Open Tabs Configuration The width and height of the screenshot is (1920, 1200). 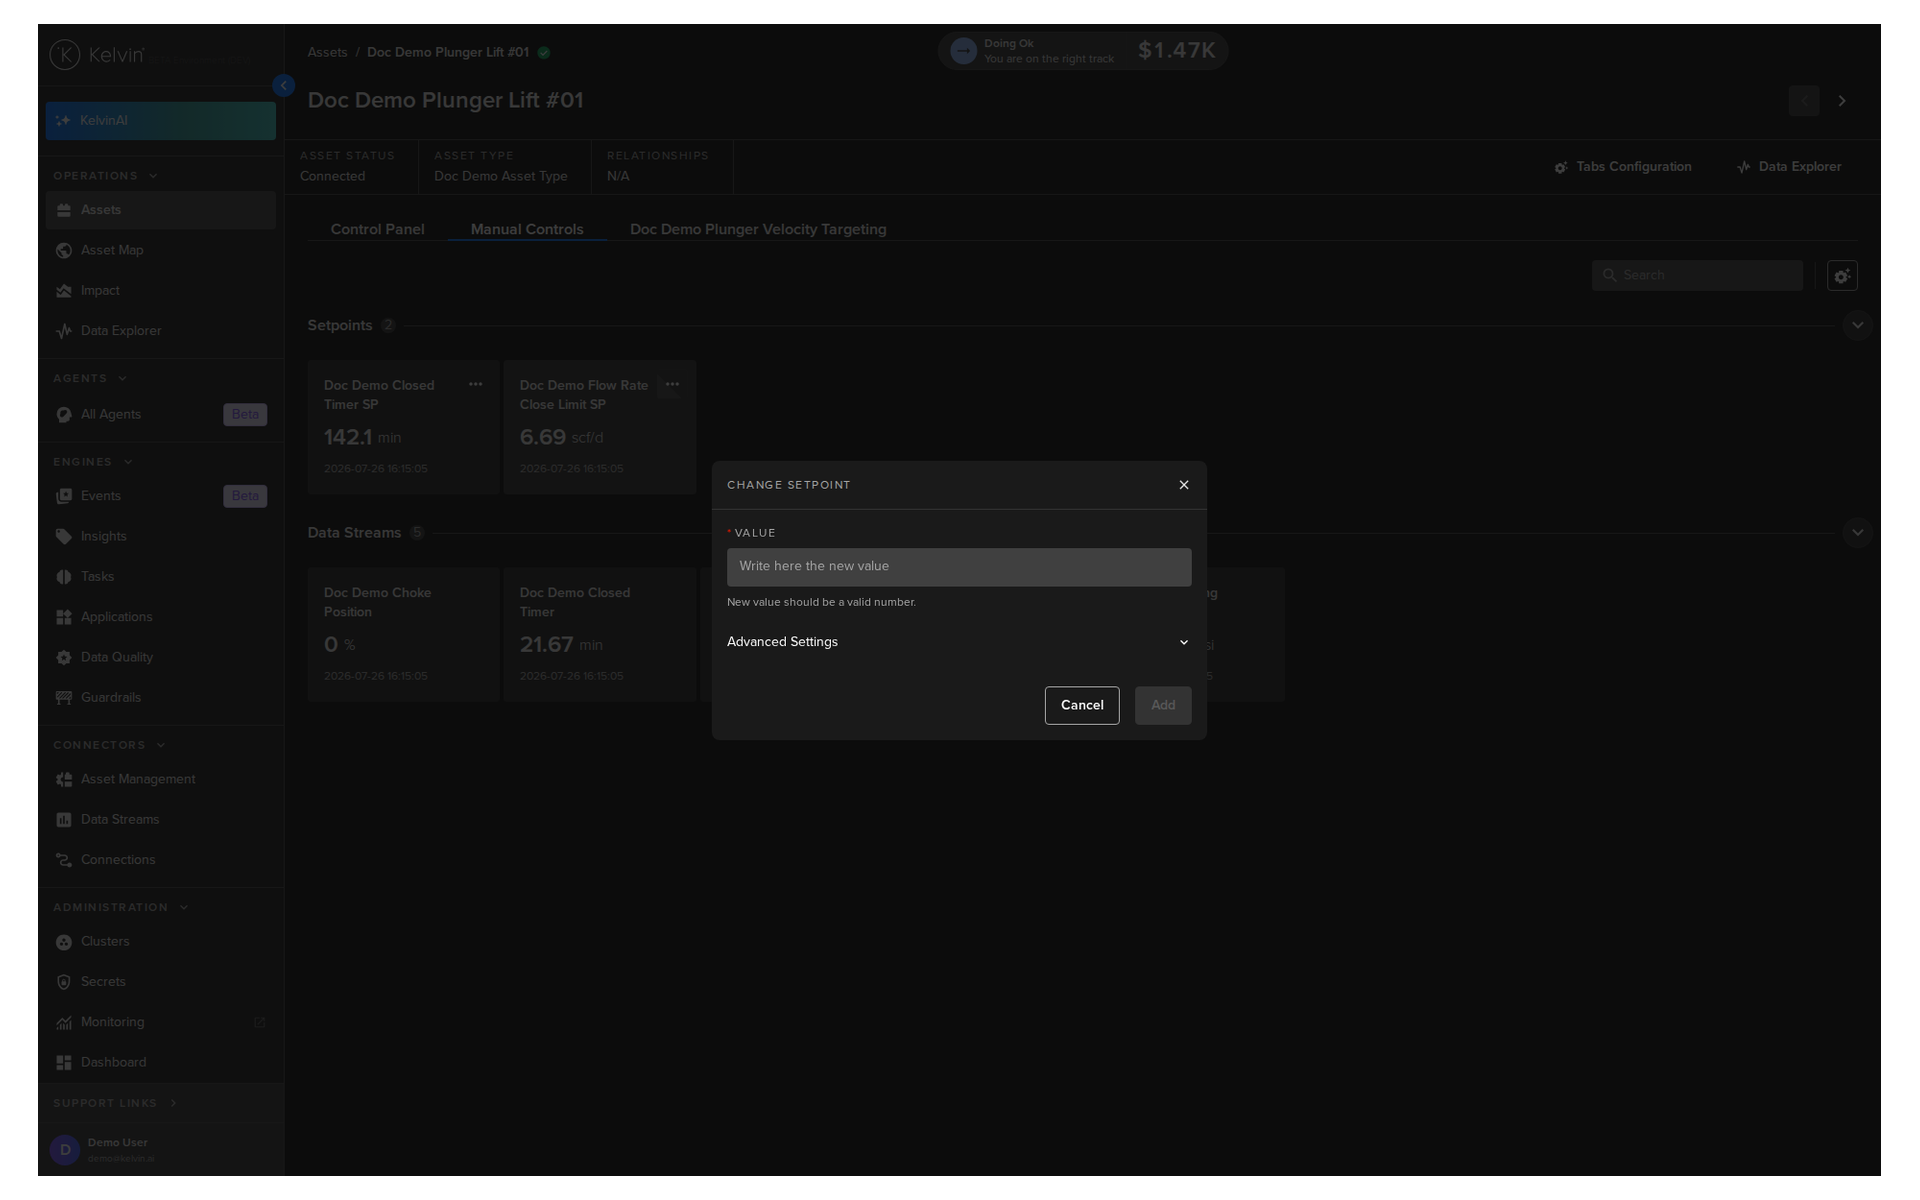click(1623, 167)
